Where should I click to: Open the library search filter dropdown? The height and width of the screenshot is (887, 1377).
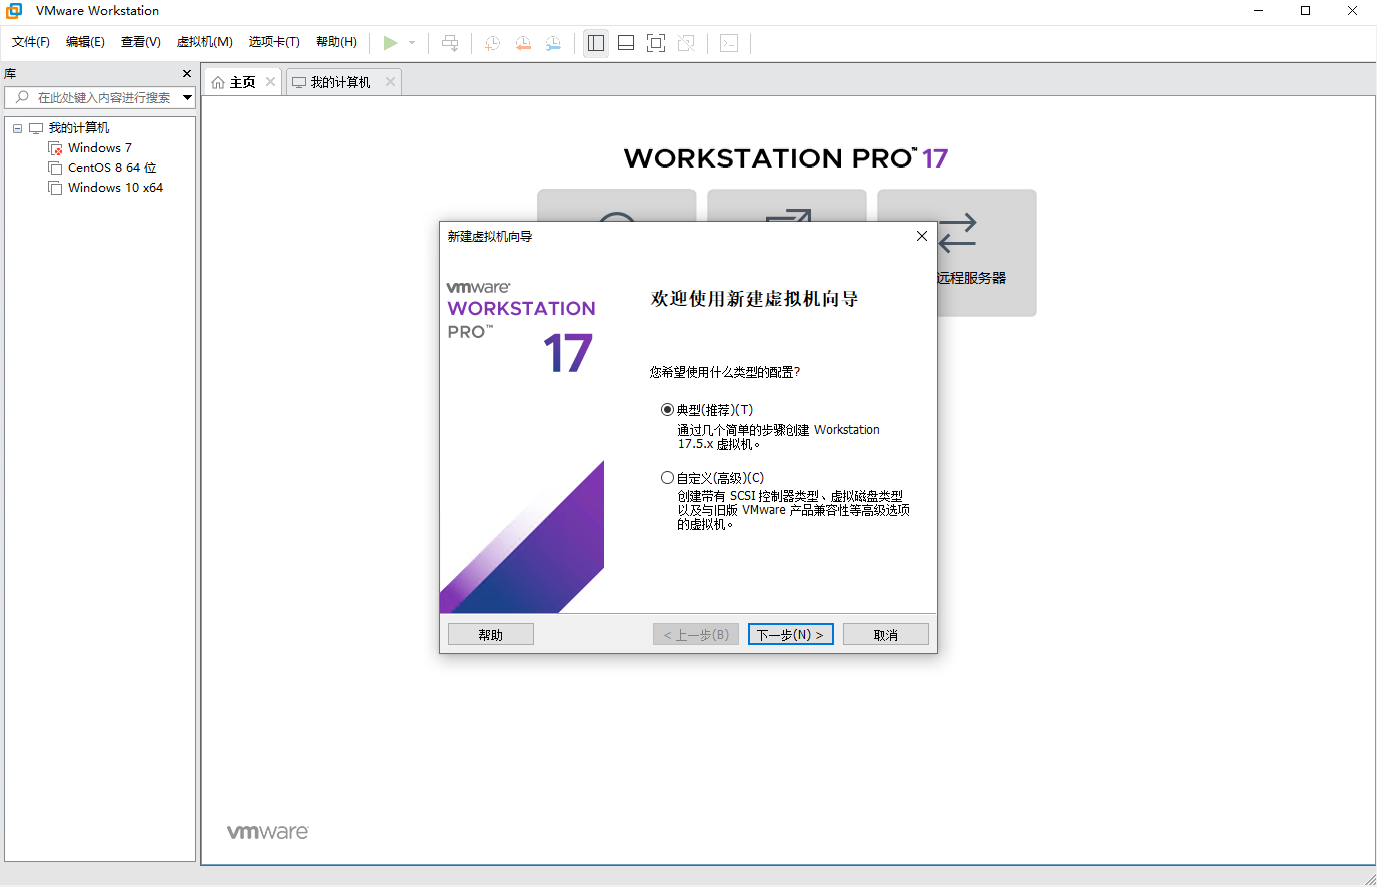click(187, 97)
